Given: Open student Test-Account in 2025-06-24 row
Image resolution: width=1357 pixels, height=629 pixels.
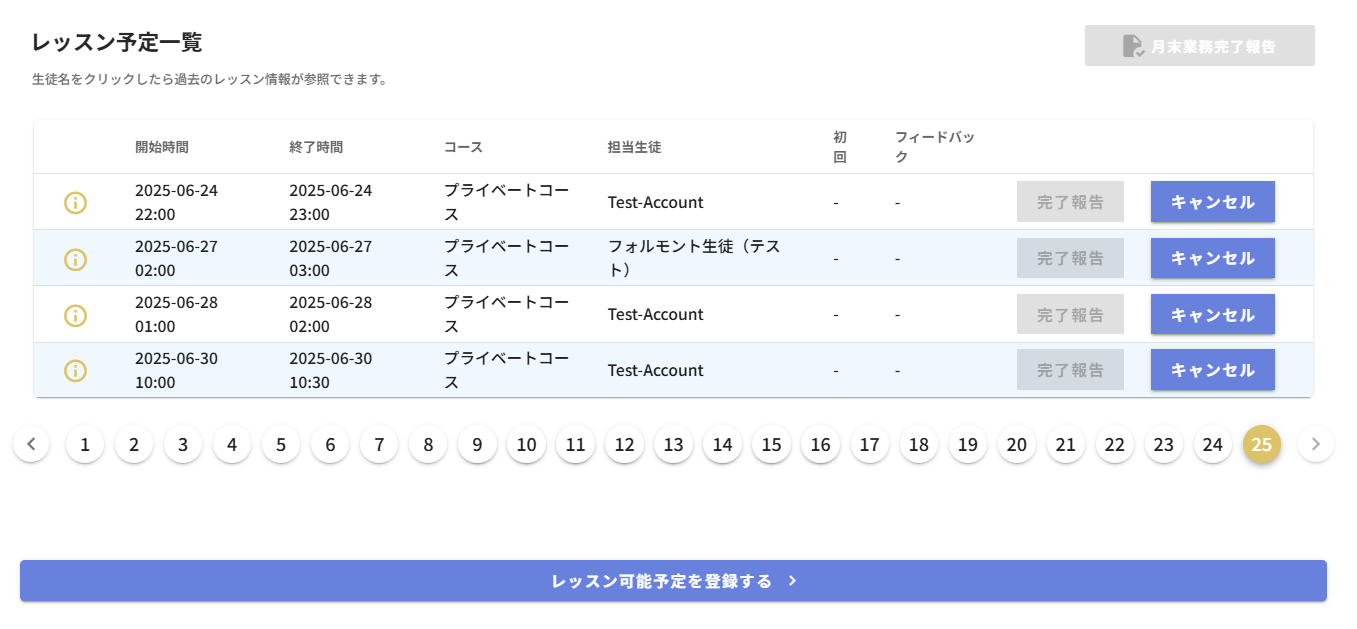Looking at the screenshot, I should click(x=655, y=202).
